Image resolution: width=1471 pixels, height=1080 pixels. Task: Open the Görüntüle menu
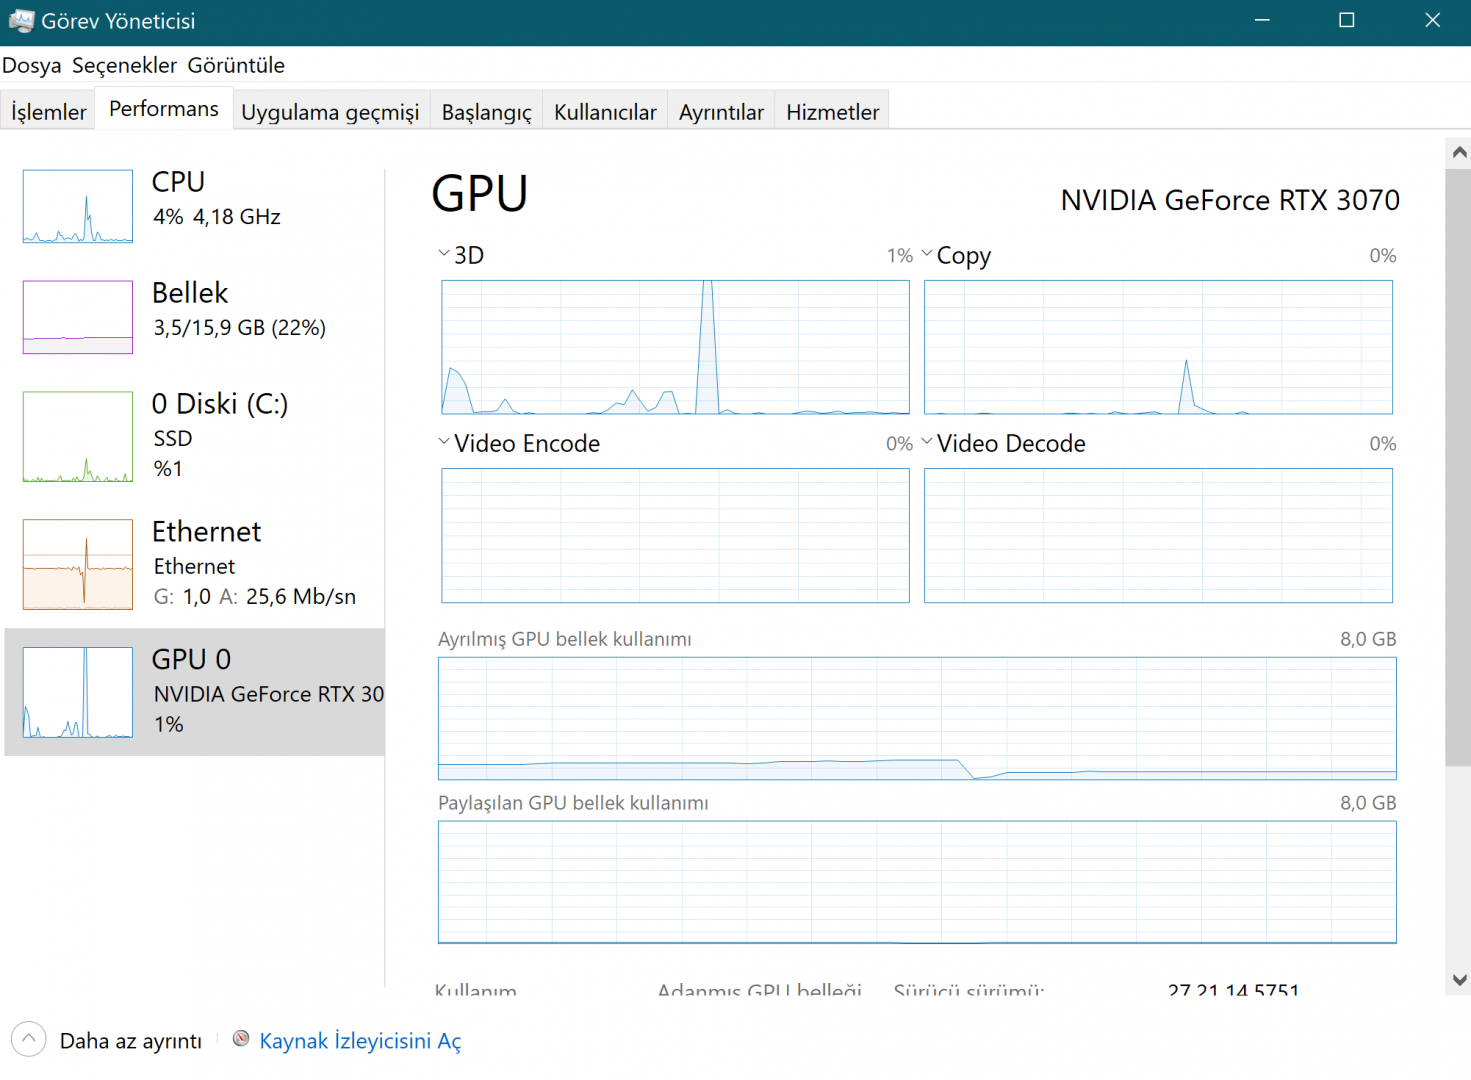click(x=236, y=66)
